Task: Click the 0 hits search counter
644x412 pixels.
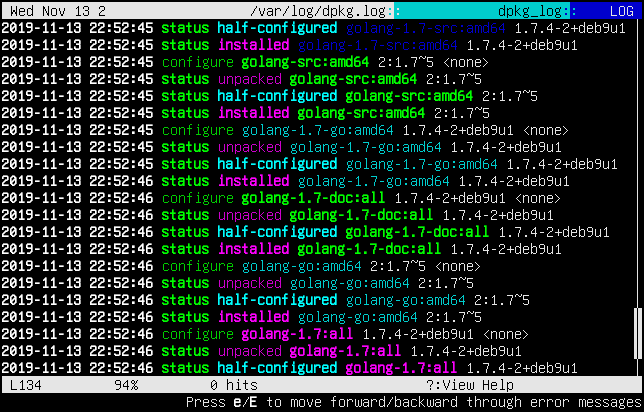Action: point(234,385)
